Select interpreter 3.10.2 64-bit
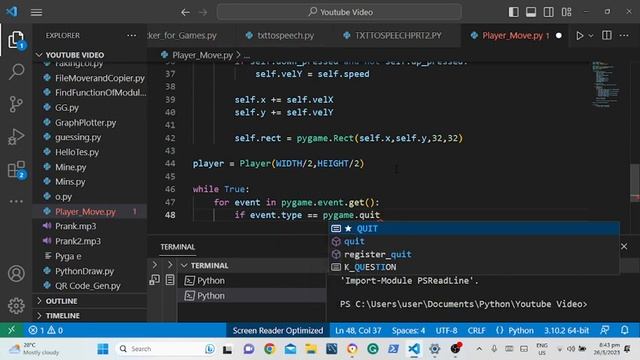The height and width of the screenshot is (360, 640). [x=566, y=330]
